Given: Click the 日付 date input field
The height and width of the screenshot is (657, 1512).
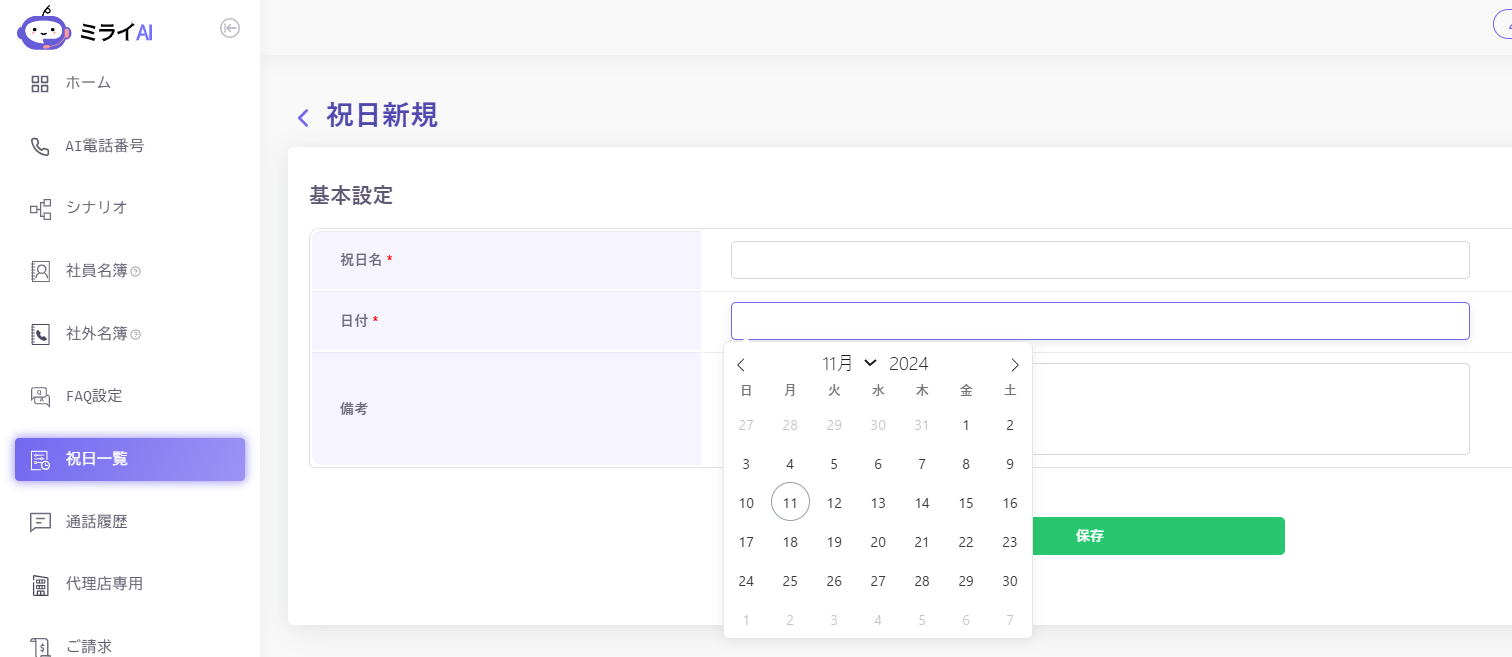Looking at the screenshot, I should (1100, 321).
